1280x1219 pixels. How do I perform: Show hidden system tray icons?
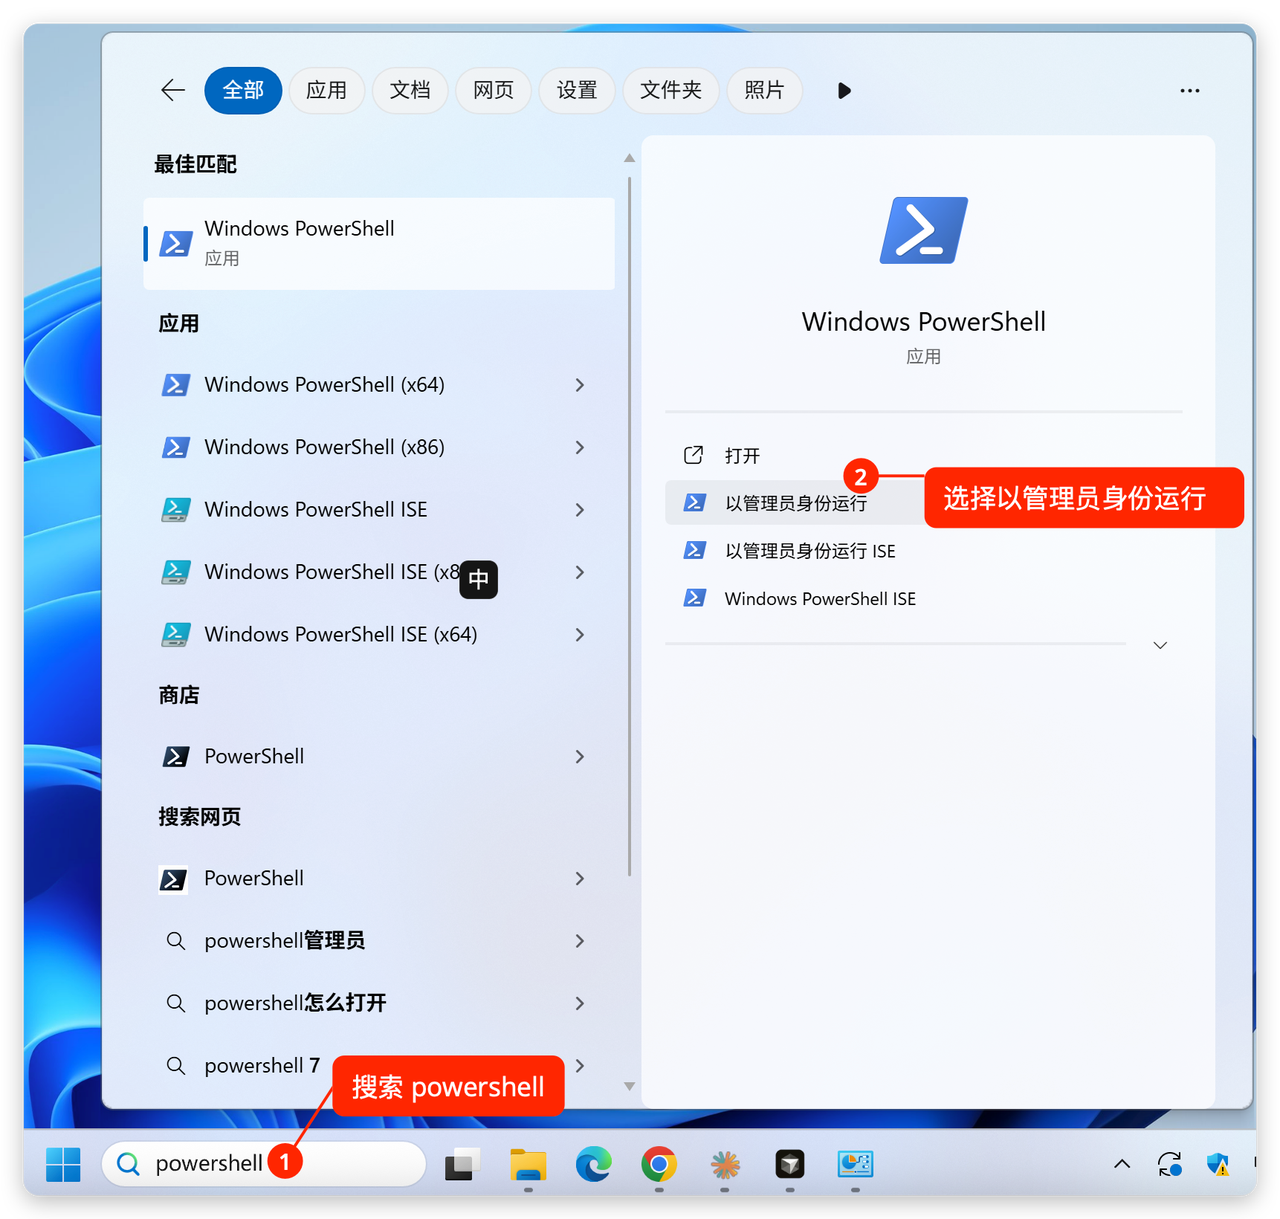[x=1122, y=1164]
